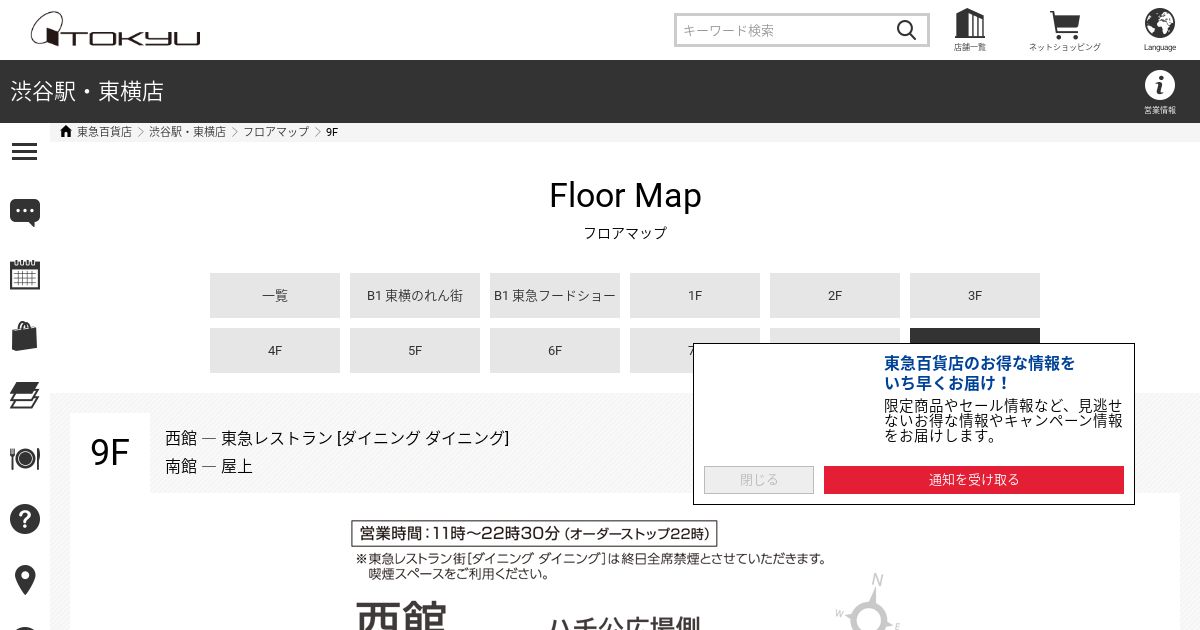Screen dimensions: 1200x630
Task: Go to 東急百貨店 breadcrumb link
Action: coord(104,132)
